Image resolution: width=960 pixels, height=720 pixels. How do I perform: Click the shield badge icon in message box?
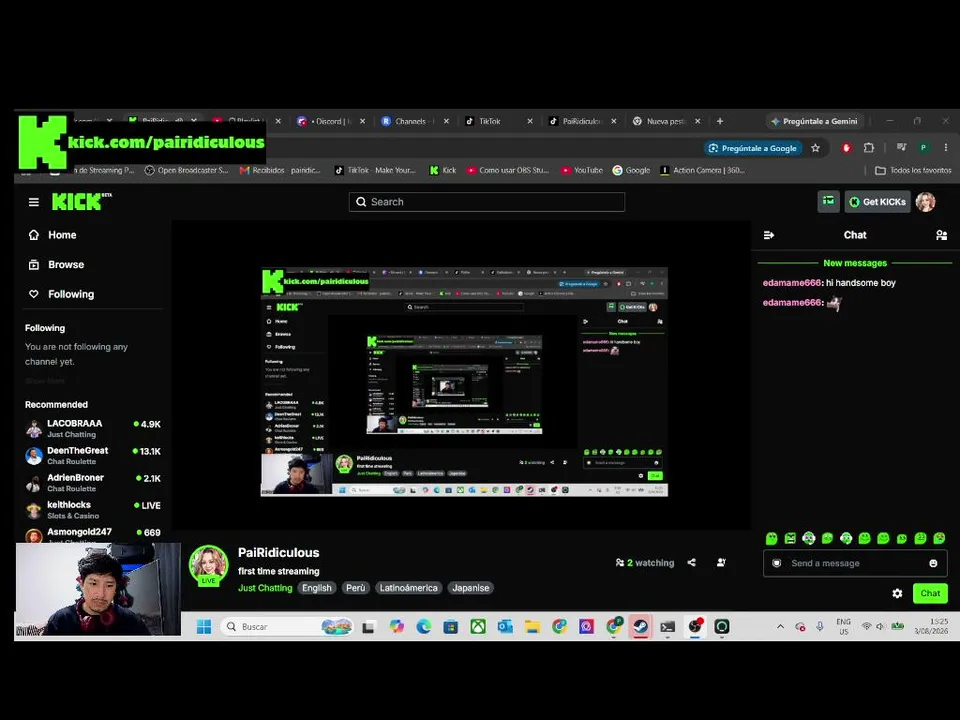pos(777,563)
